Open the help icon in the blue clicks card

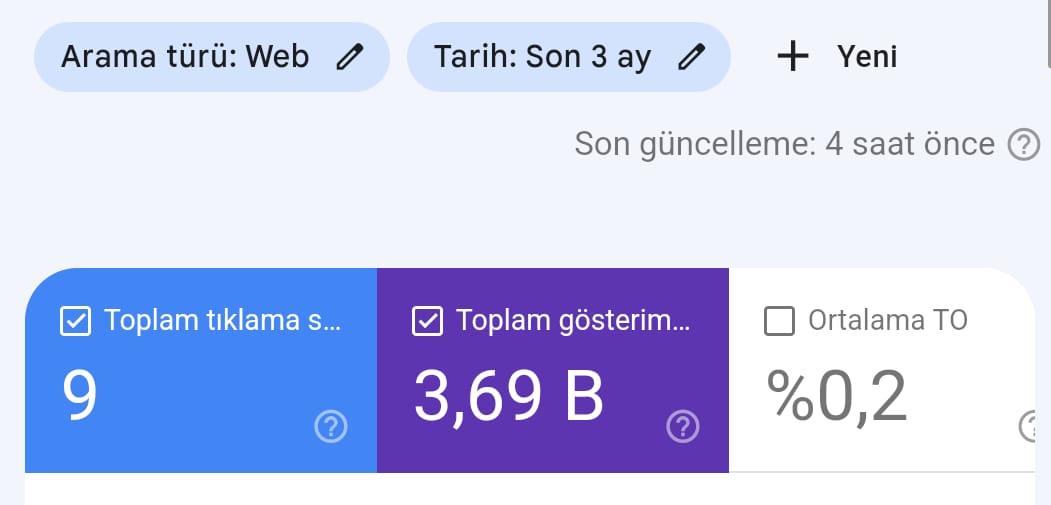[331, 427]
